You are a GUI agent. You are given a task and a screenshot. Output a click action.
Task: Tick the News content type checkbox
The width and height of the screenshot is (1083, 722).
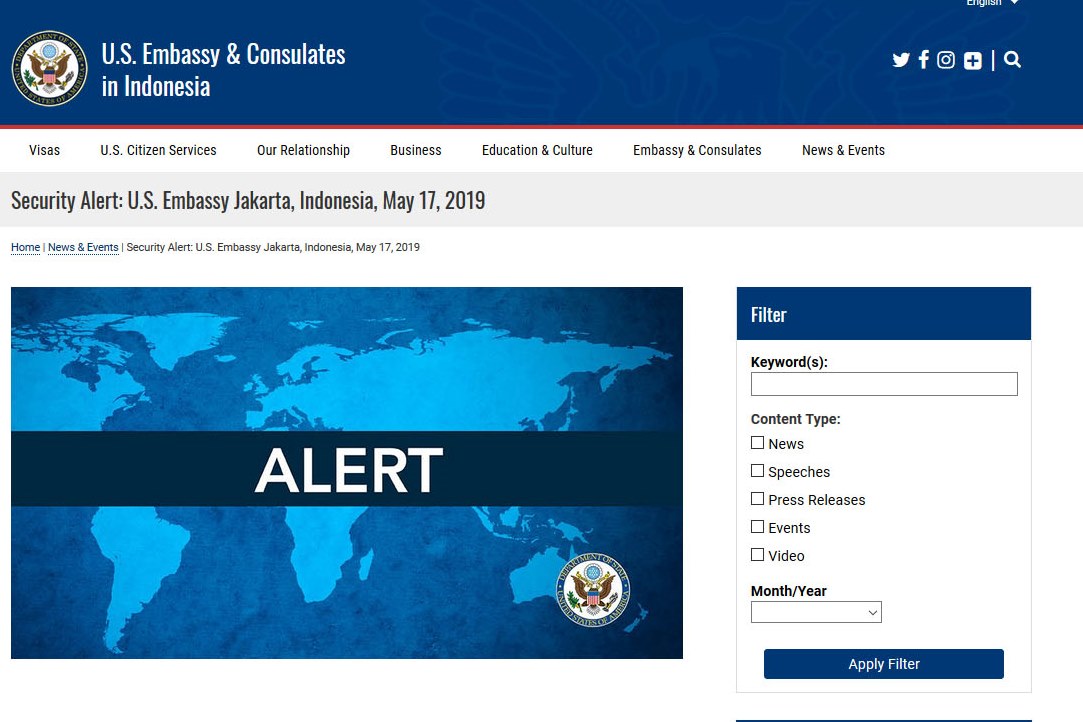[758, 443]
